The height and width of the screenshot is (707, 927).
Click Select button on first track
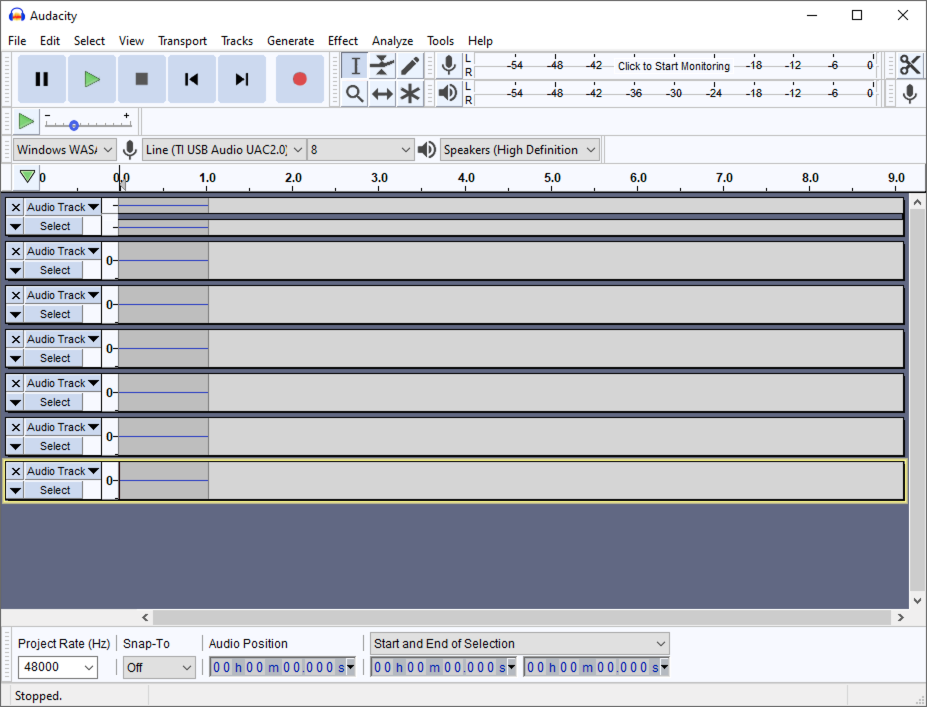[x=54, y=226]
